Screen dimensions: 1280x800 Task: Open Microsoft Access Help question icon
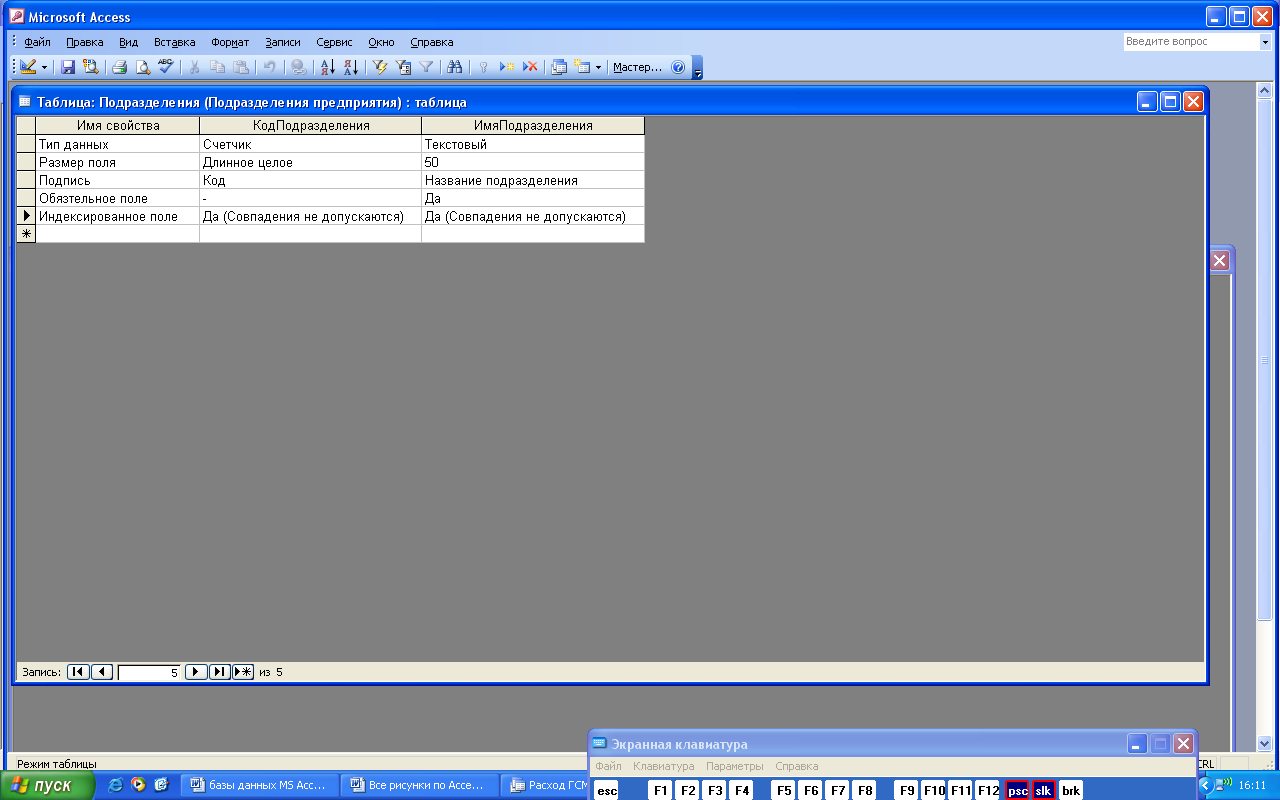[678, 68]
